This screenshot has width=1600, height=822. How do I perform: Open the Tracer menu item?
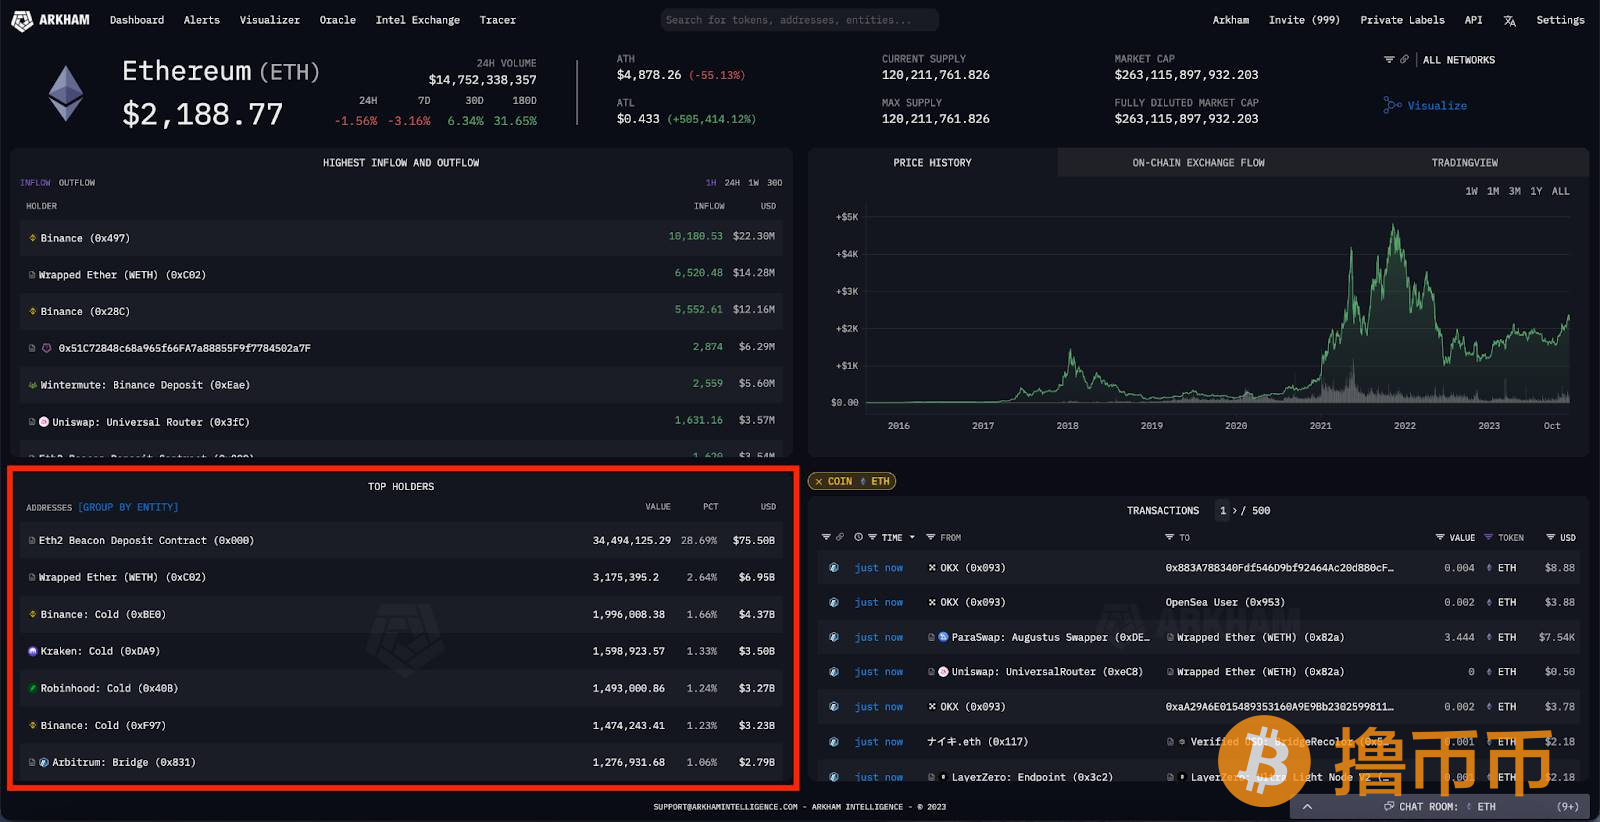[498, 20]
